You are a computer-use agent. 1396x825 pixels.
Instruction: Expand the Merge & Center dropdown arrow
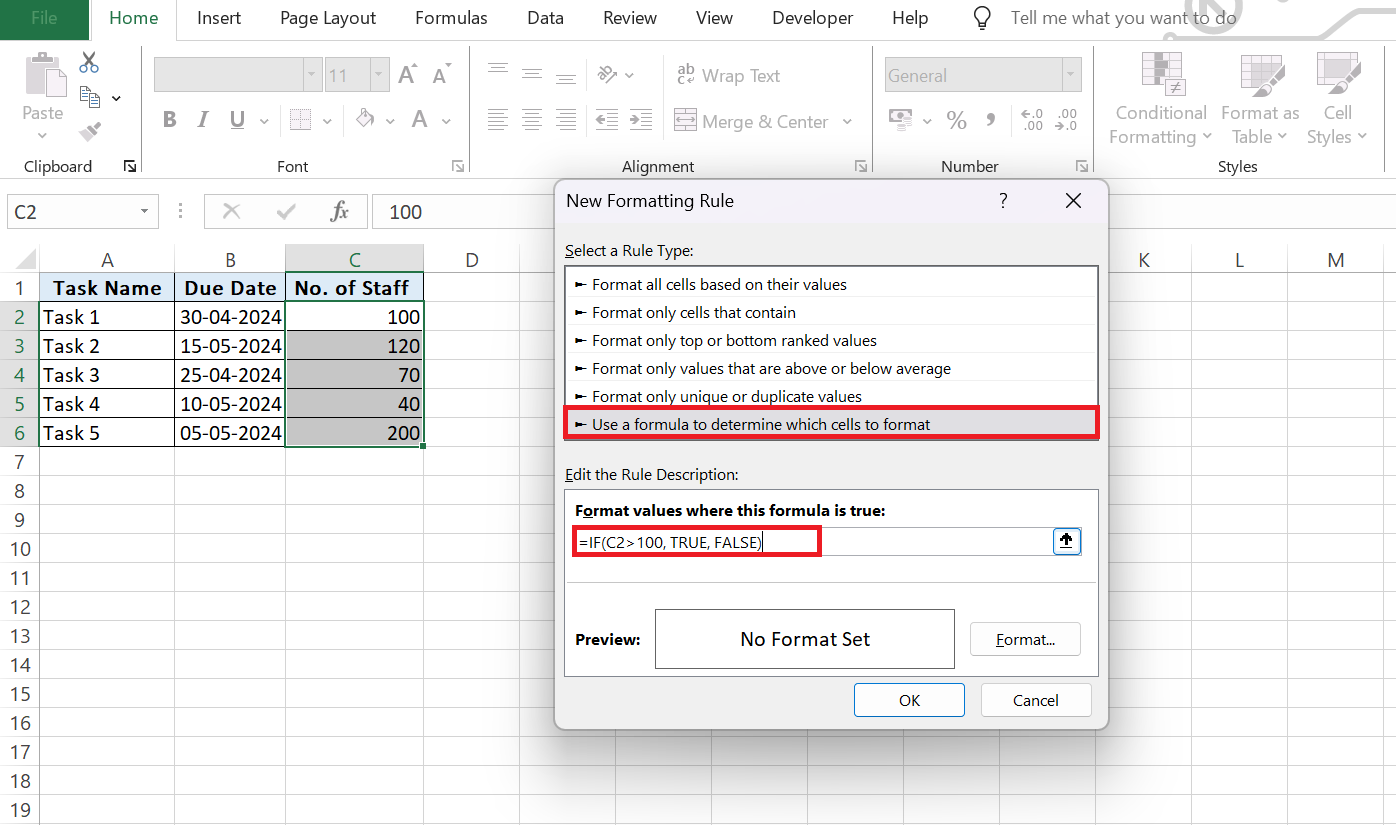click(x=847, y=121)
